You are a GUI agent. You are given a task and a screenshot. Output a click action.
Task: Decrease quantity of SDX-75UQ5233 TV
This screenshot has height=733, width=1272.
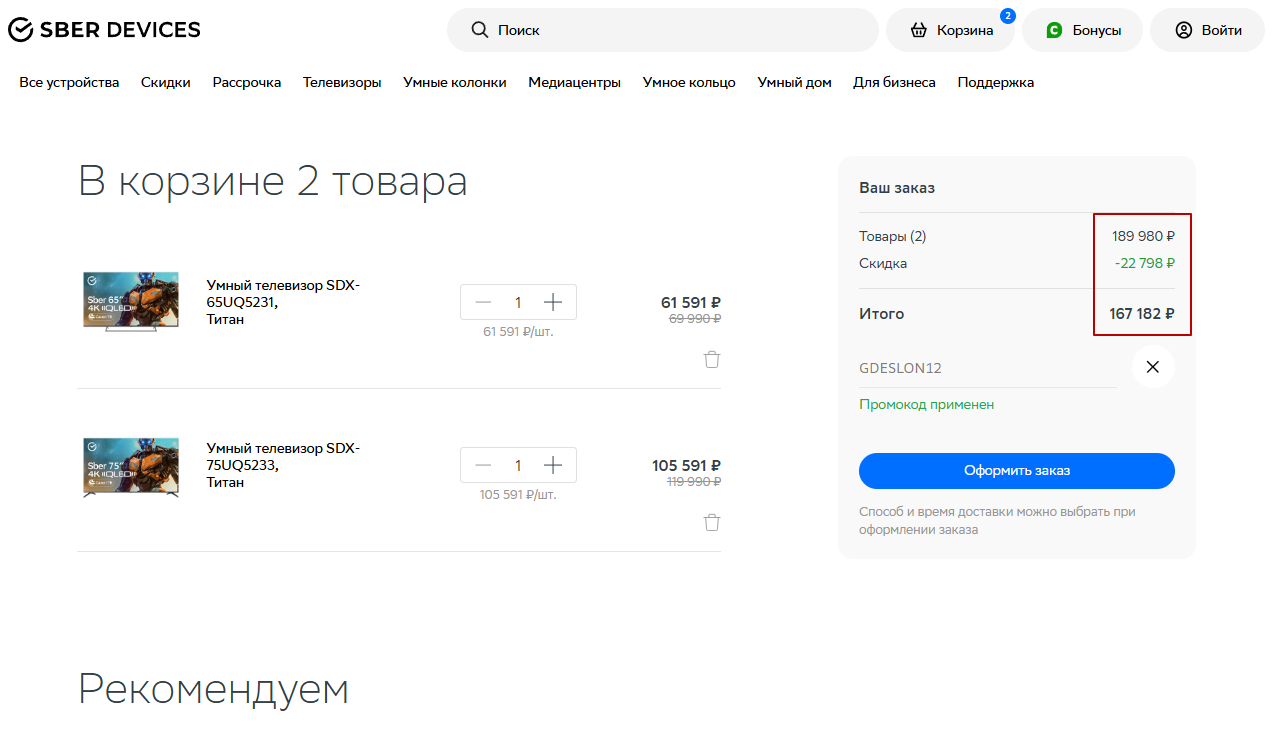coord(484,465)
